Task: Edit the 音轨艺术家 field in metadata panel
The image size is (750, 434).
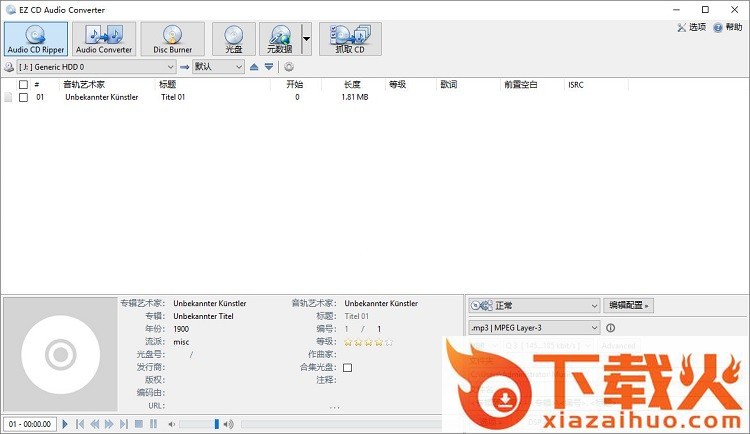Action: (x=381, y=303)
